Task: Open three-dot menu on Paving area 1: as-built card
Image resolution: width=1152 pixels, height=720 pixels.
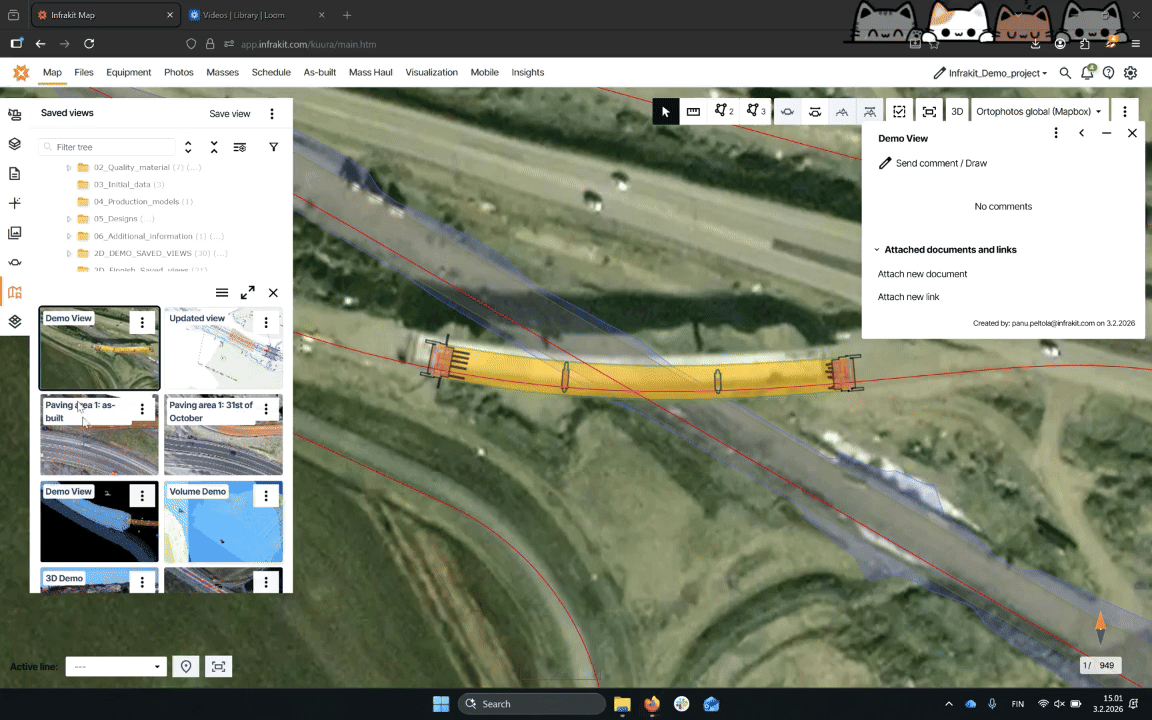Action: [x=142, y=408]
